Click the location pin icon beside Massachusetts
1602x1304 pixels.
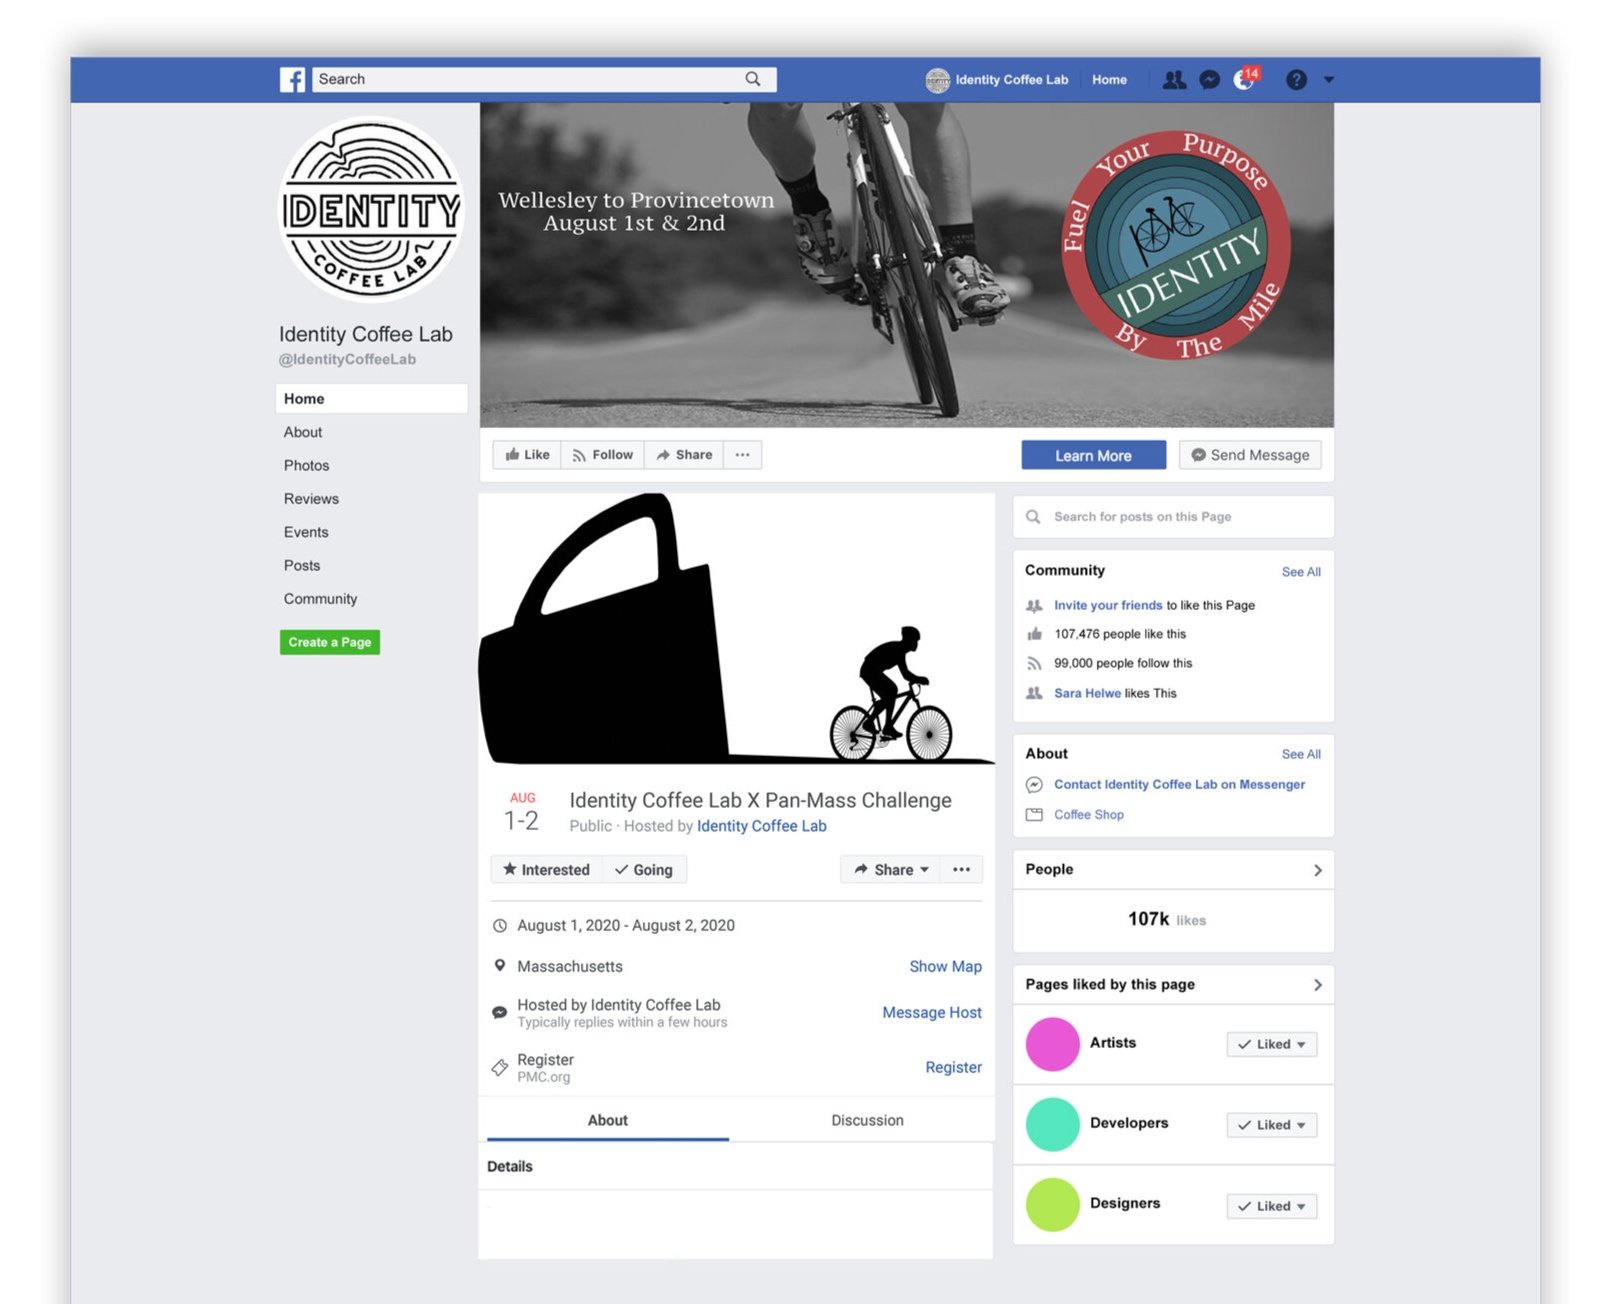pos(500,966)
